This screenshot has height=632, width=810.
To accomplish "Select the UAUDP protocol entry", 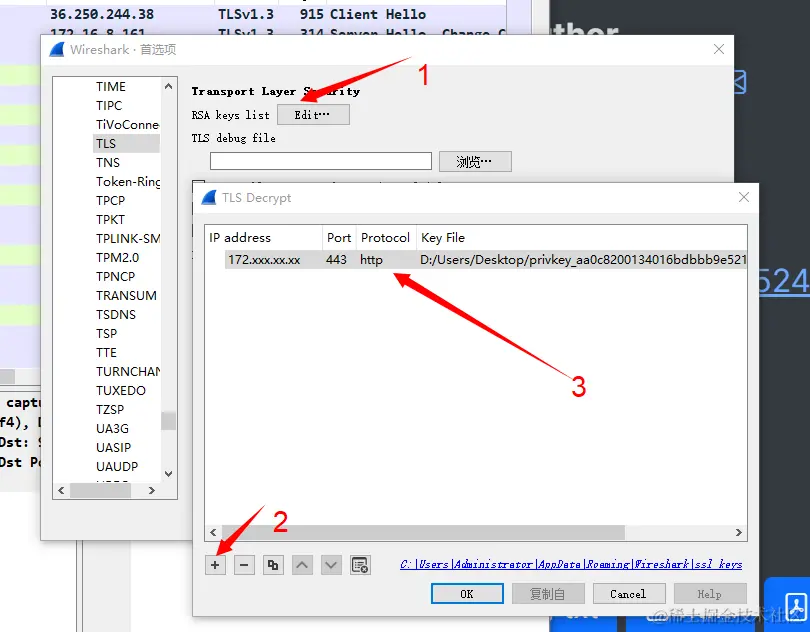I will pyautogui.click(x=117, y=467).
